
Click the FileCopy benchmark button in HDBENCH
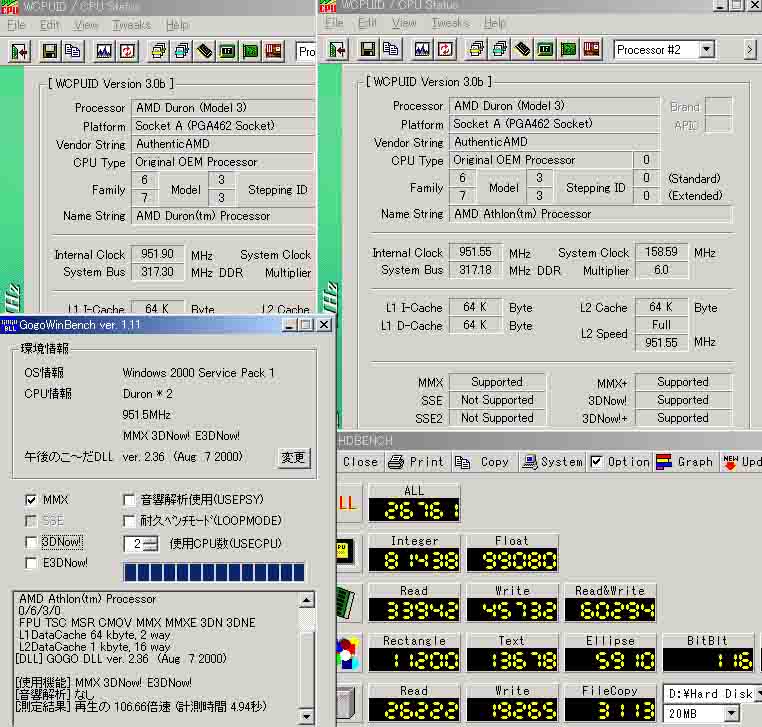coord(610,703)
